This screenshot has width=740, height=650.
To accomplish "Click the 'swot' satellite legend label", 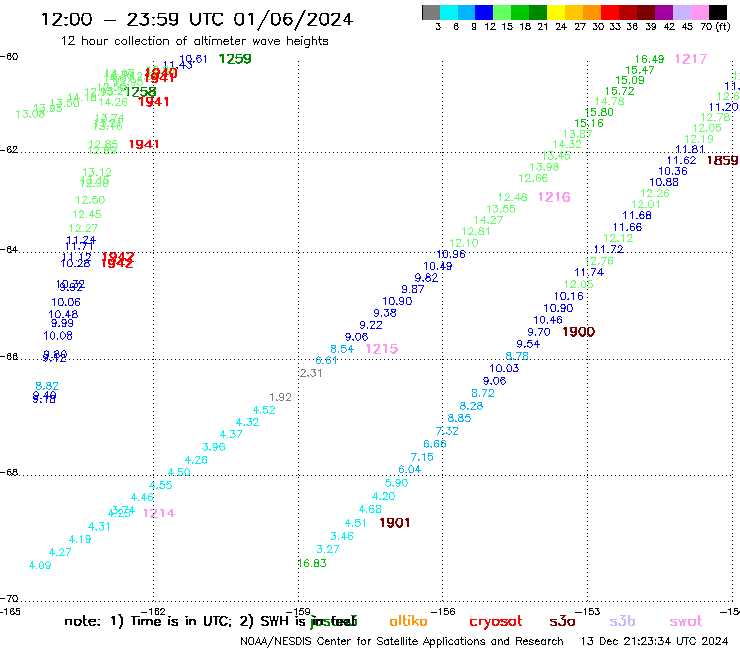I will pos(686,622).
